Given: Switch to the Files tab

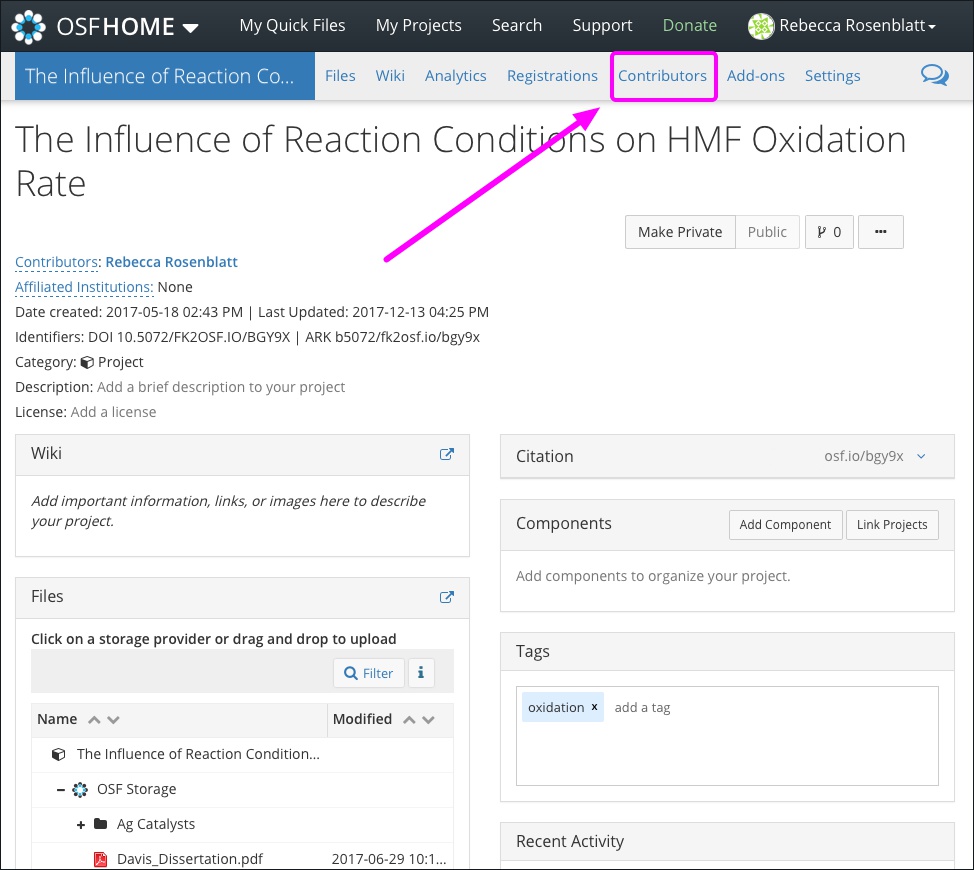Looking at the screenshot, I should click(x=340, y=76).
